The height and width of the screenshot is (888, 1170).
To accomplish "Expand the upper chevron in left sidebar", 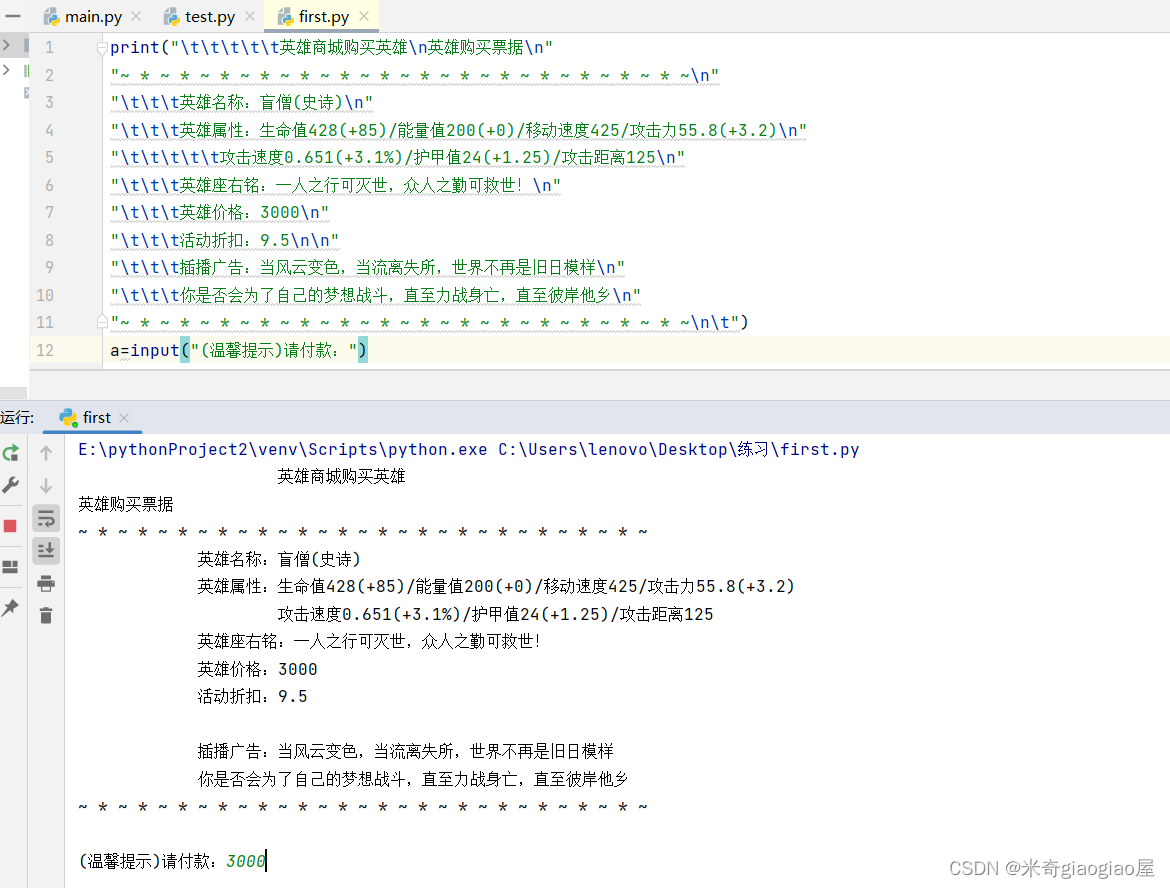I will pos(6,45).
